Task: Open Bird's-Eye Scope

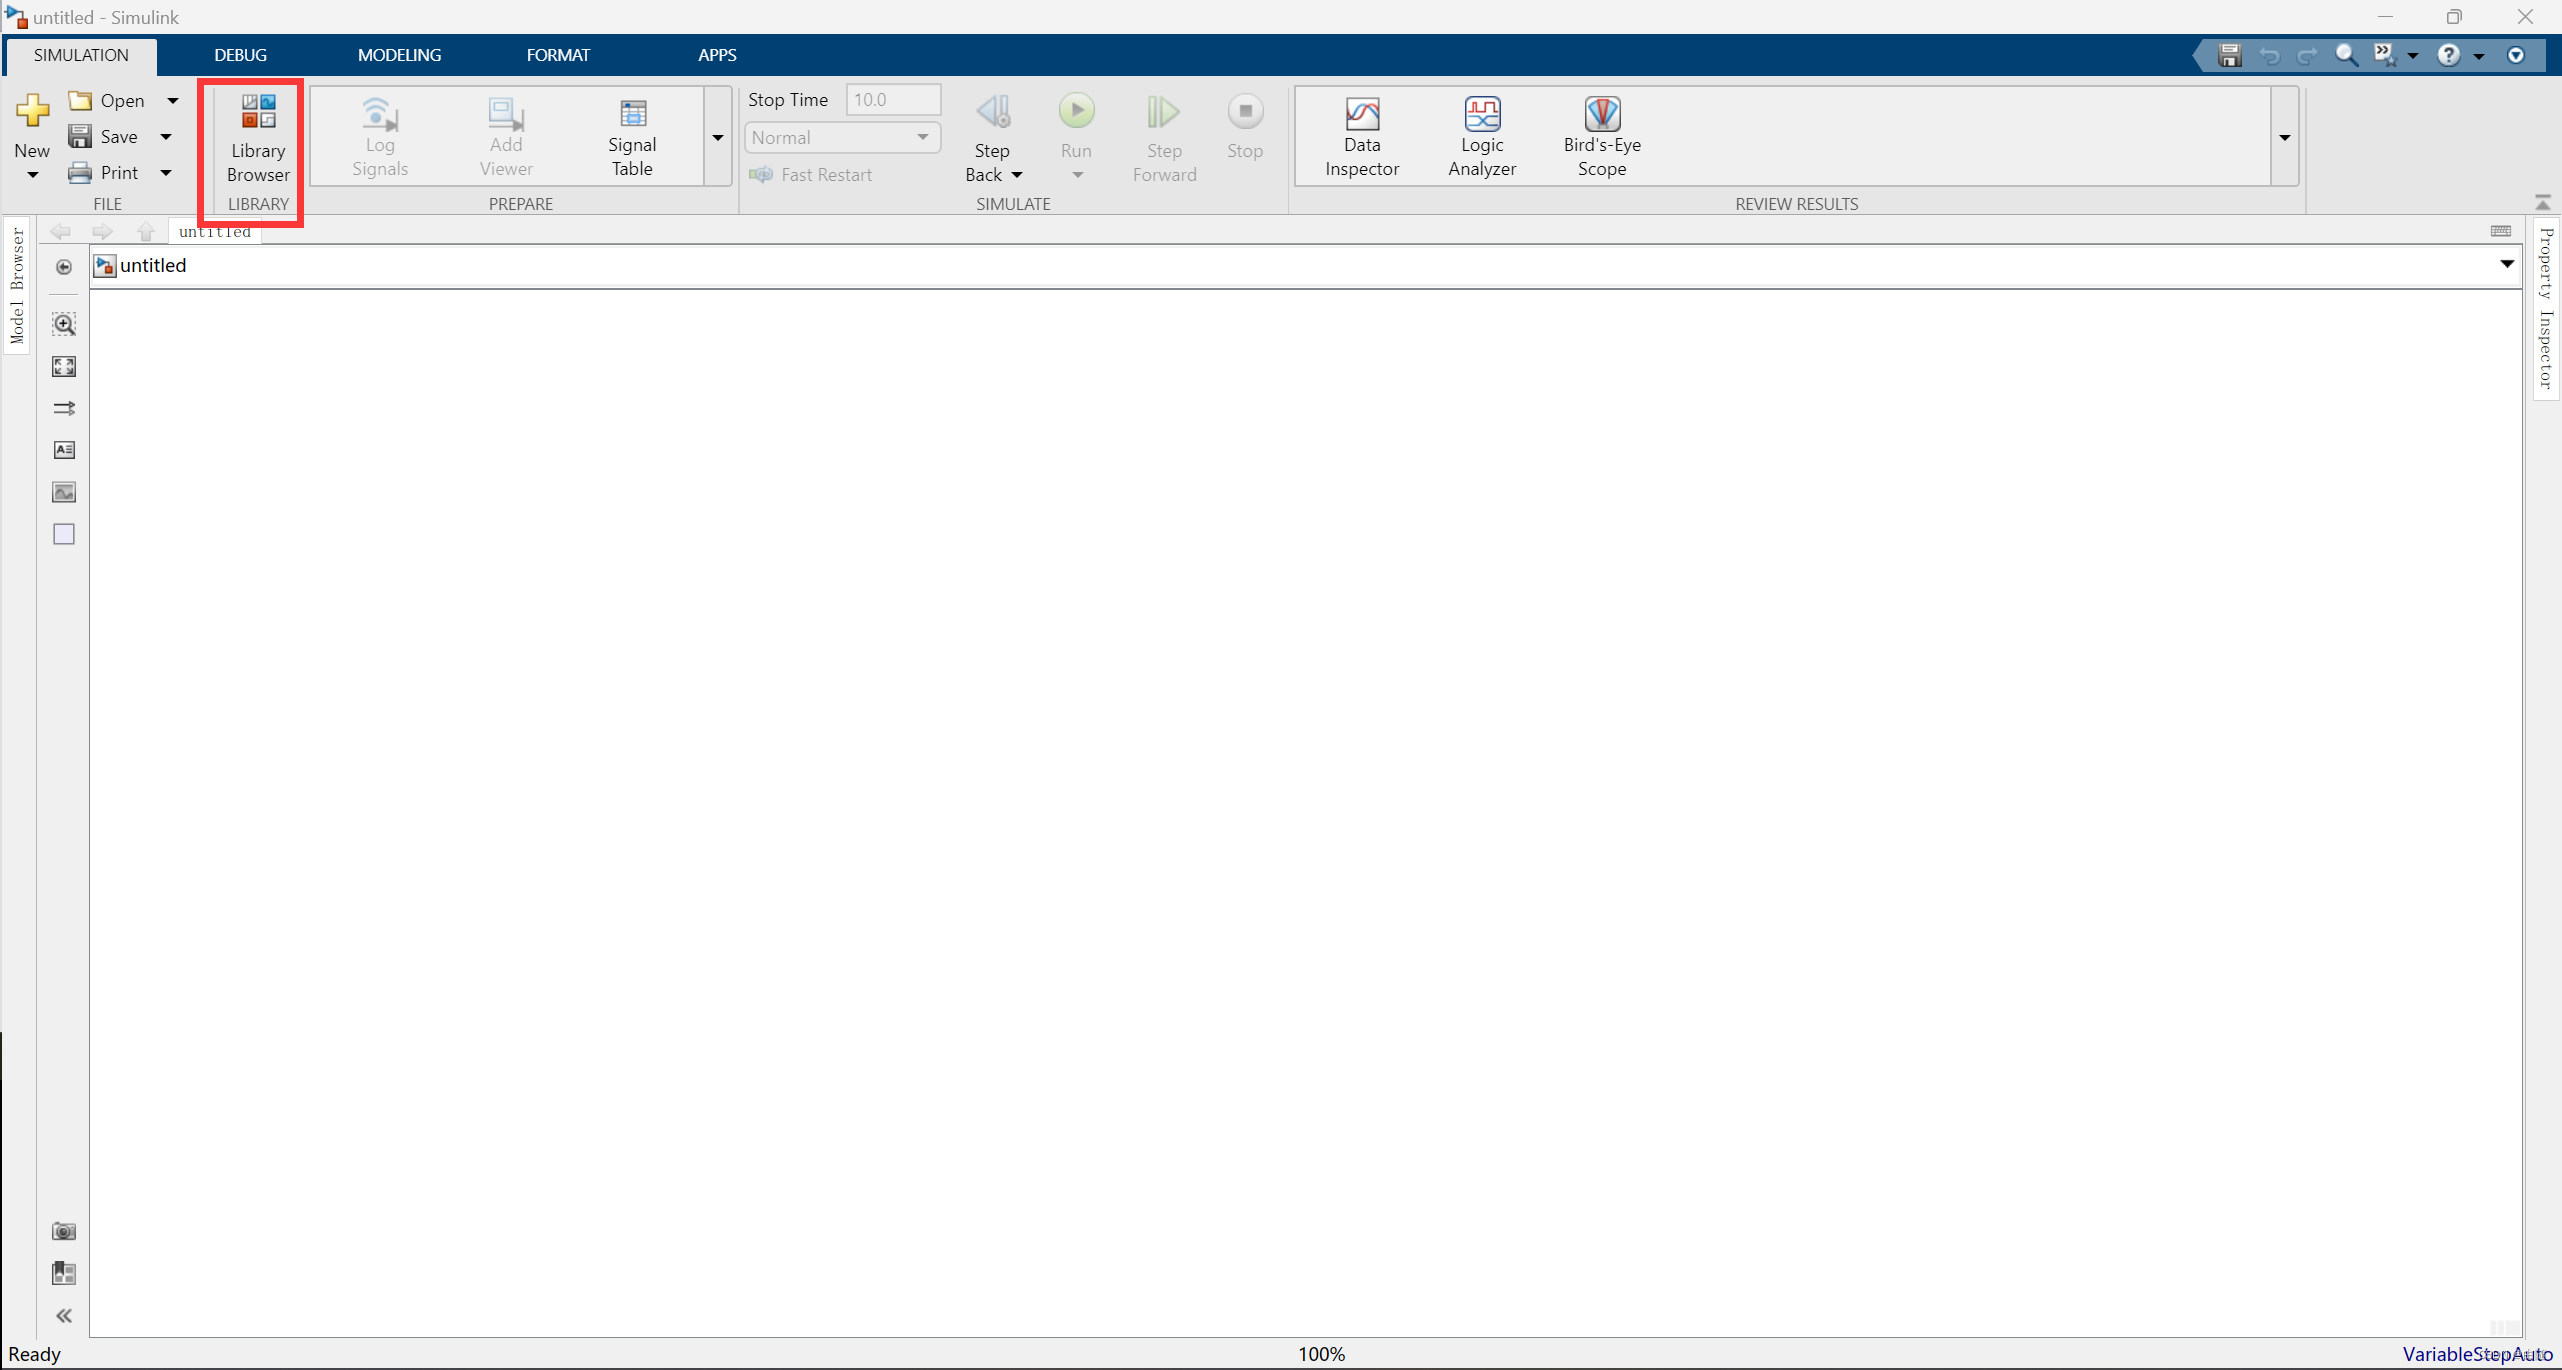Action: tap(1601, 136)
